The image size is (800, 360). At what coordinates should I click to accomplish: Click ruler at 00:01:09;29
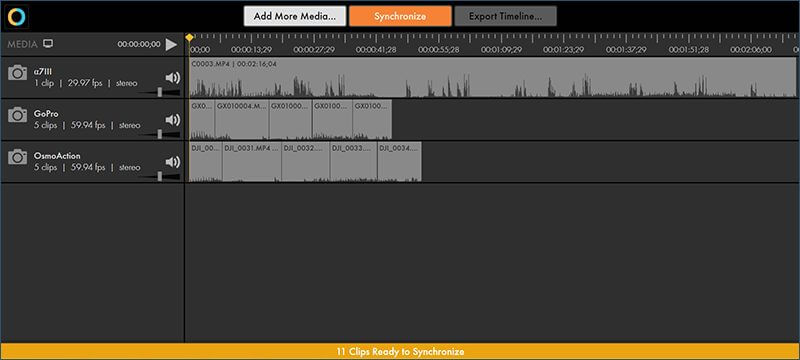tap(501, 49)
